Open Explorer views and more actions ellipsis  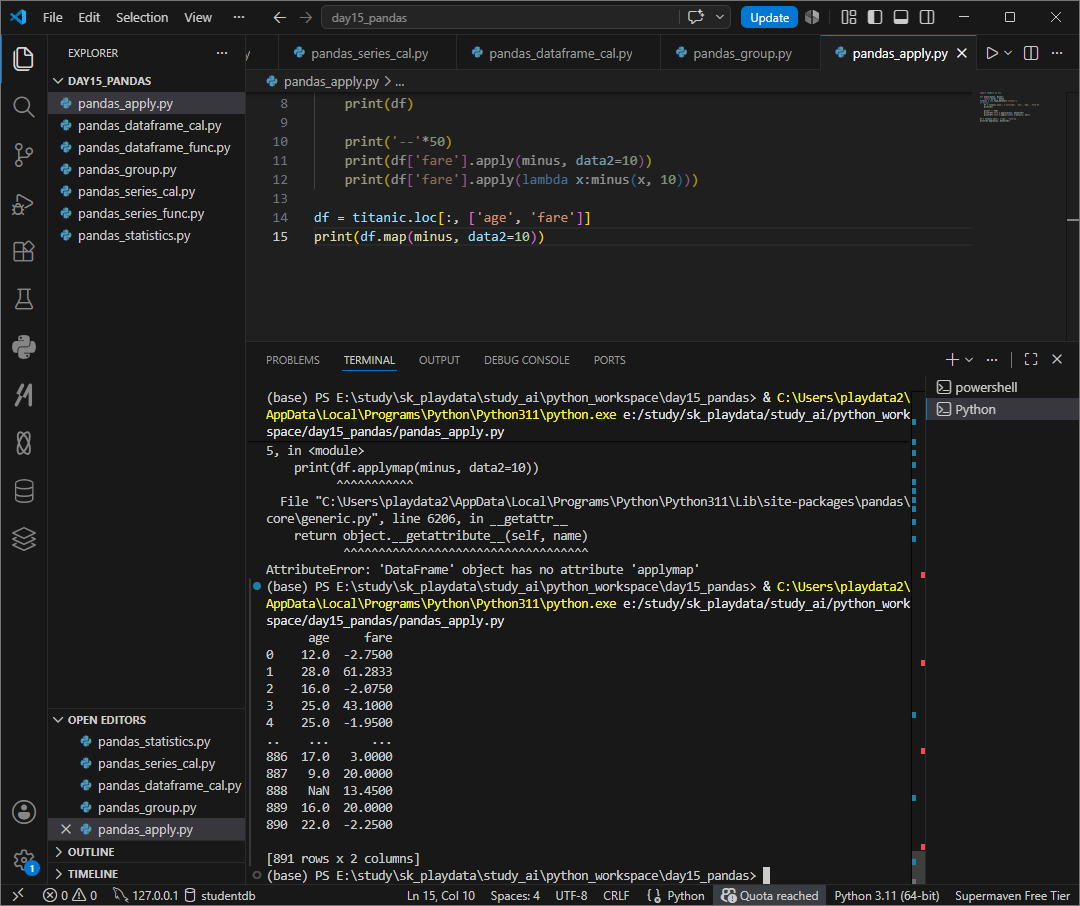(222, 53)
